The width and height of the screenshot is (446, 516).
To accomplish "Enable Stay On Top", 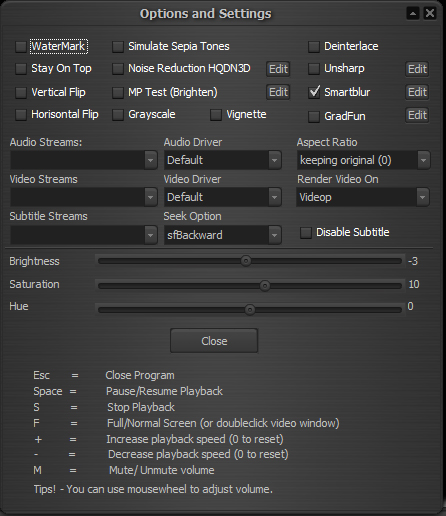I will pyautogui.click(x=21, y=69).
